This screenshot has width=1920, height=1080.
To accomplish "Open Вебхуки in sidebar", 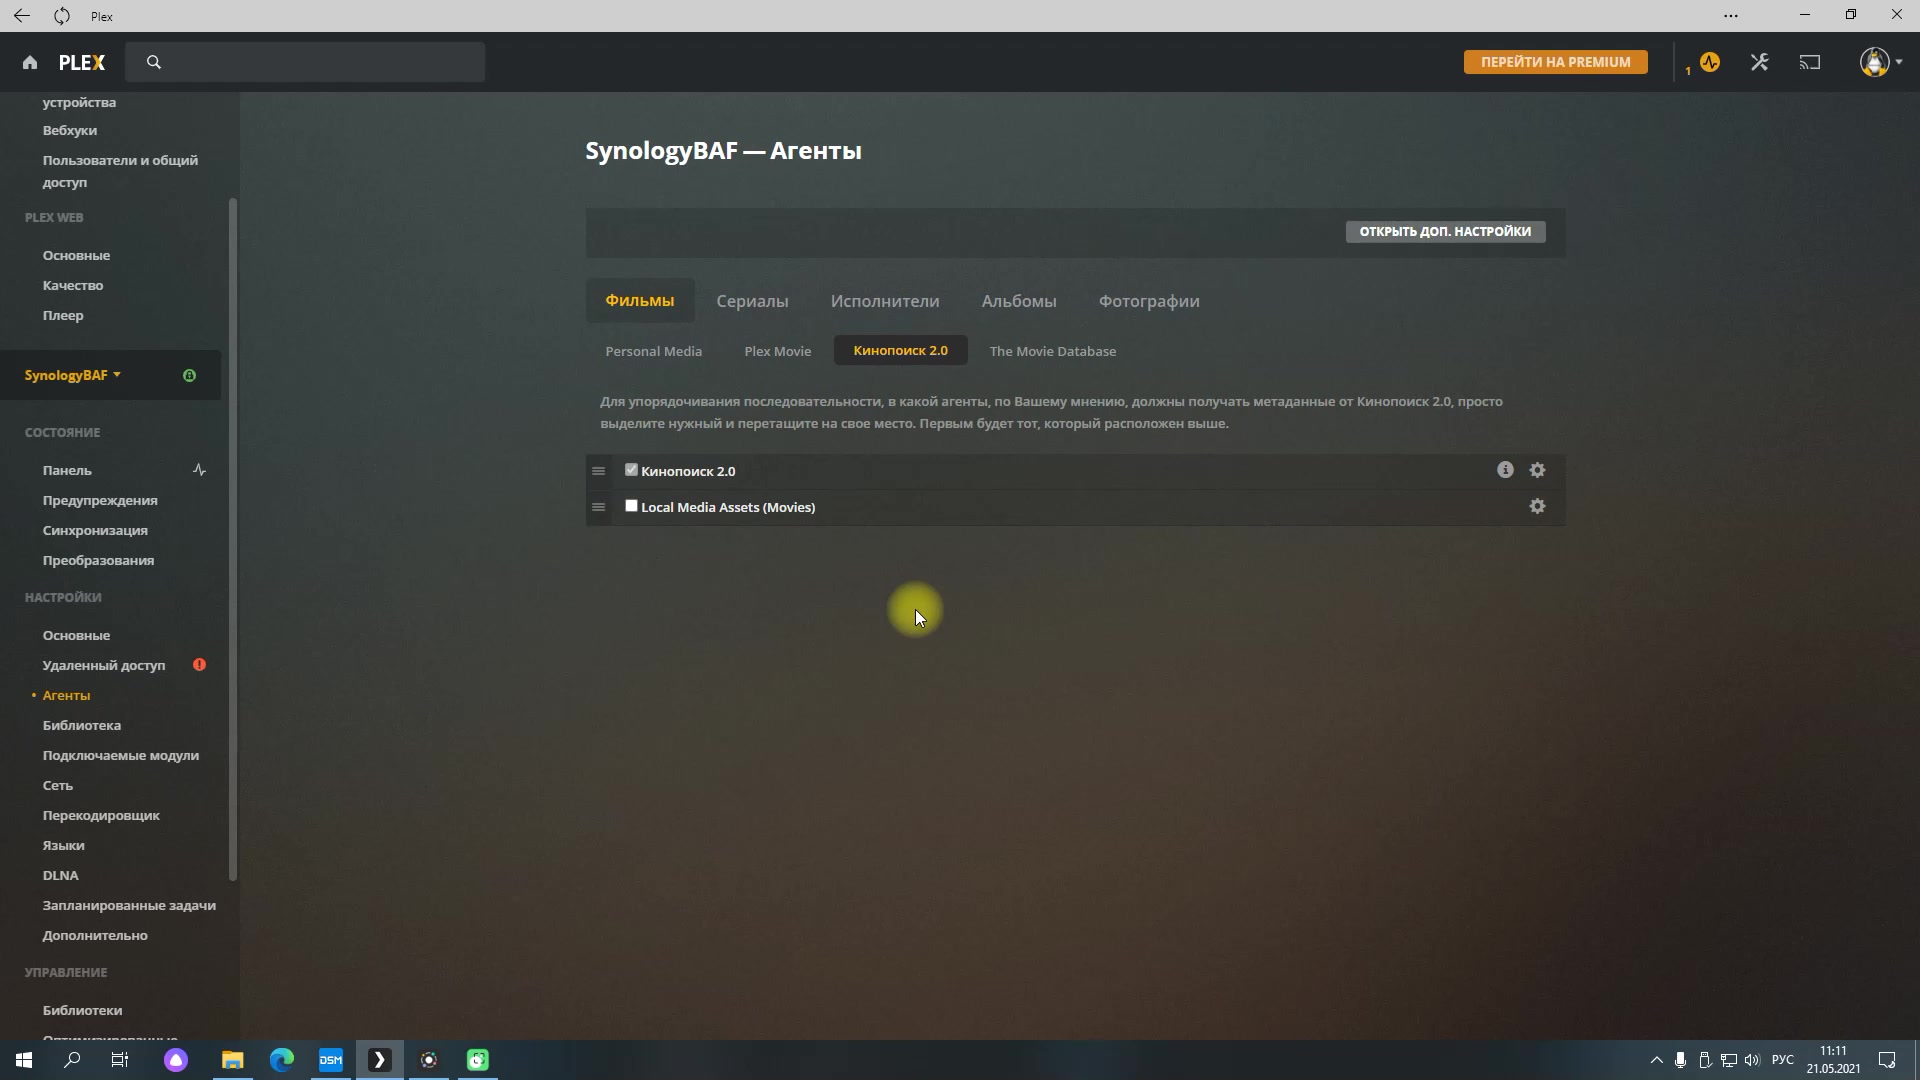I will point(70,131).
